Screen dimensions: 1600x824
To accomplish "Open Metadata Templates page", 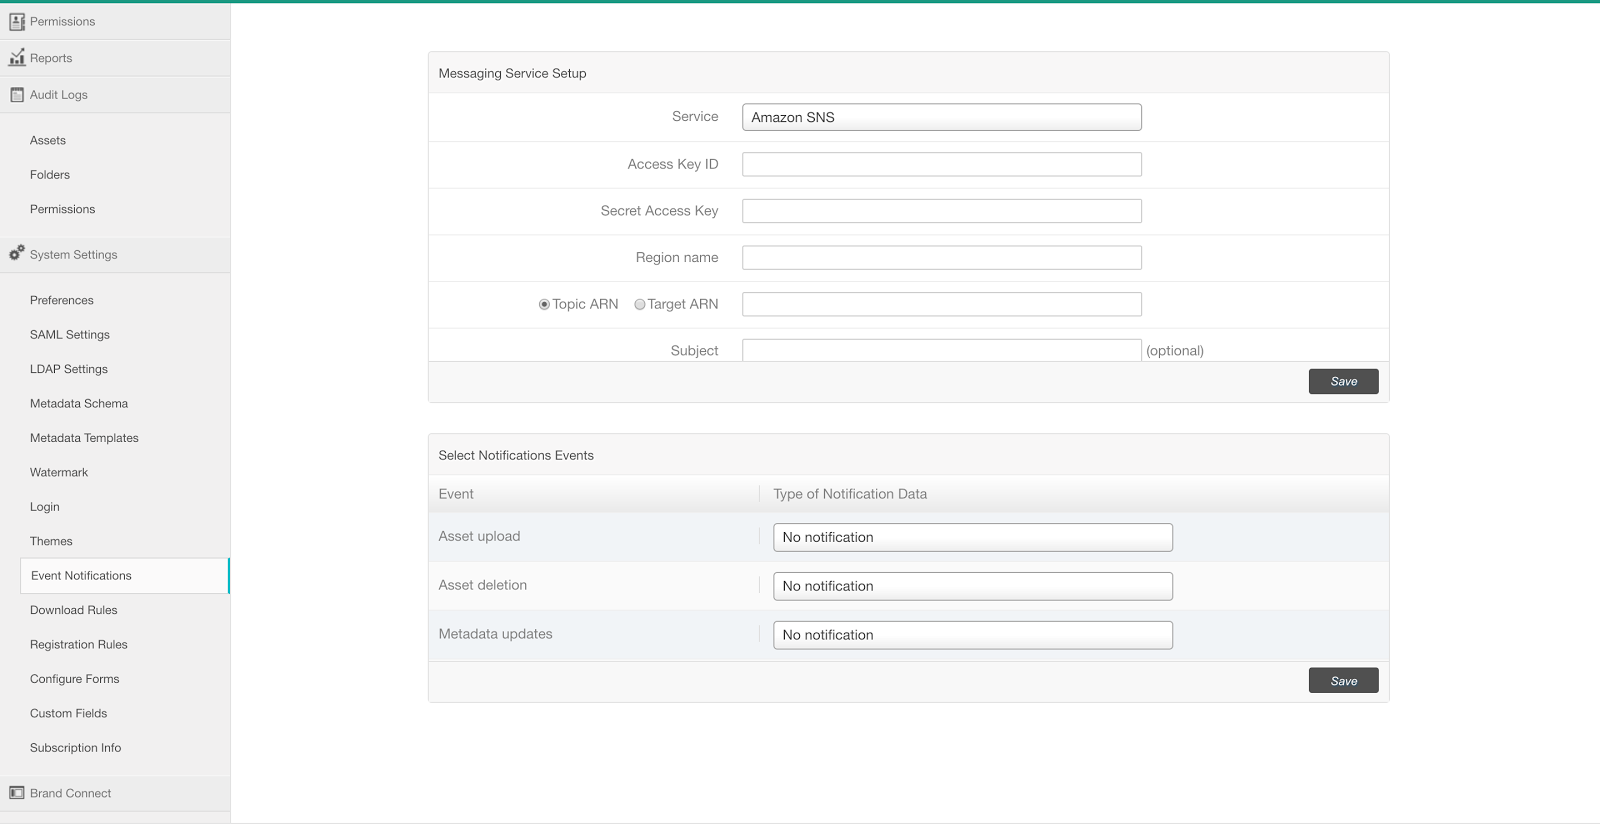I will [84, 438].
